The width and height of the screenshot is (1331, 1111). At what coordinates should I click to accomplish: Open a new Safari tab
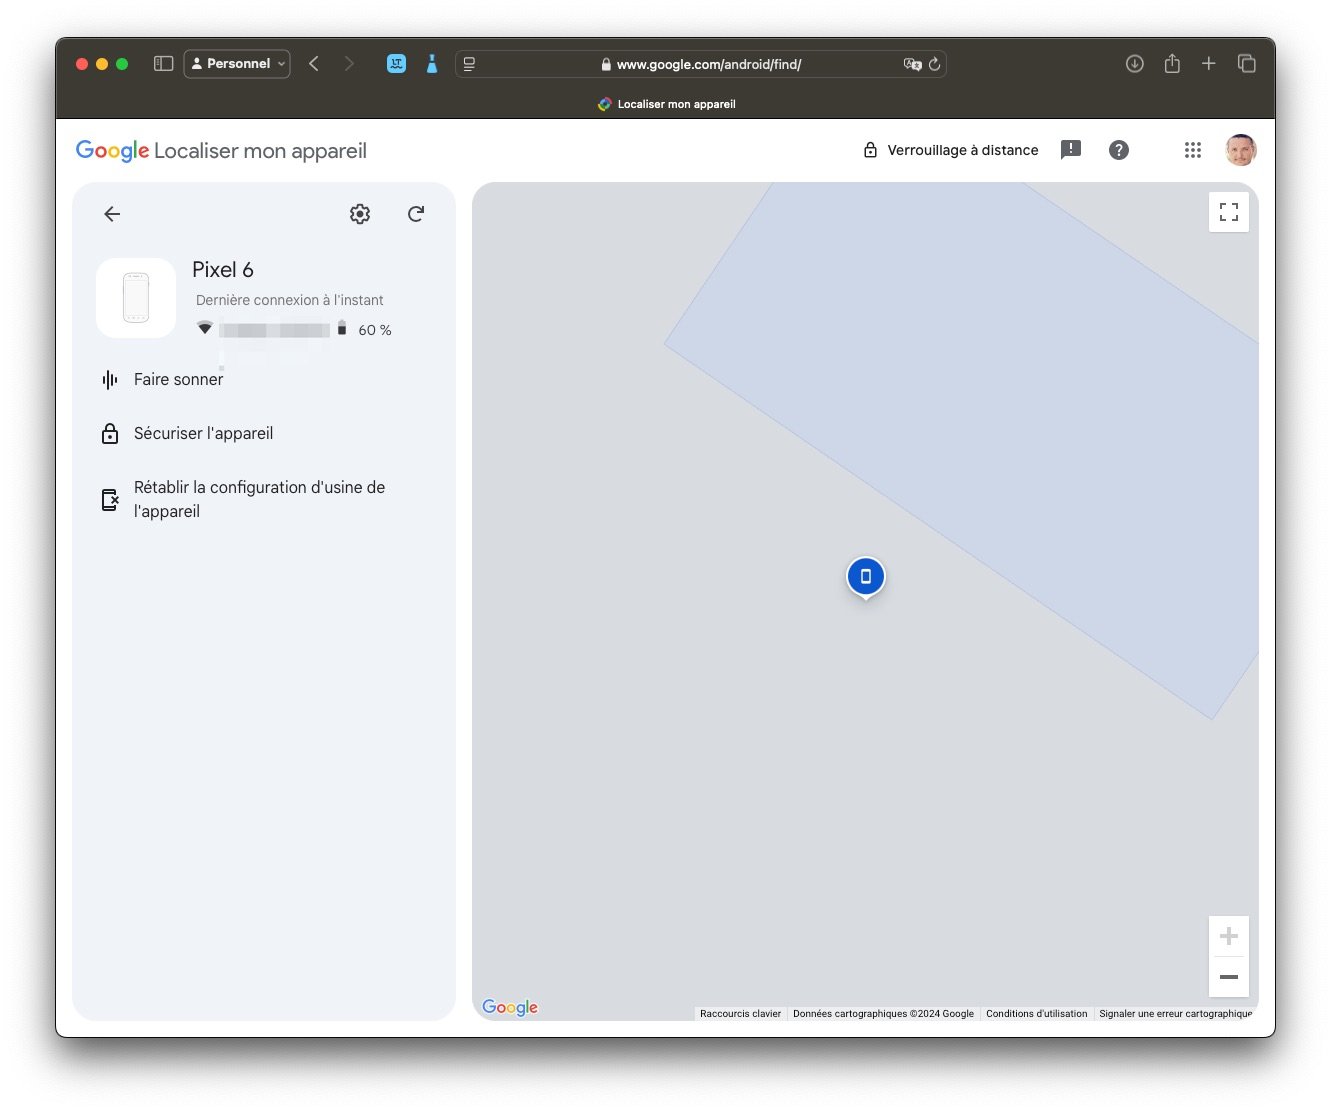click(x=1209, y=64)
